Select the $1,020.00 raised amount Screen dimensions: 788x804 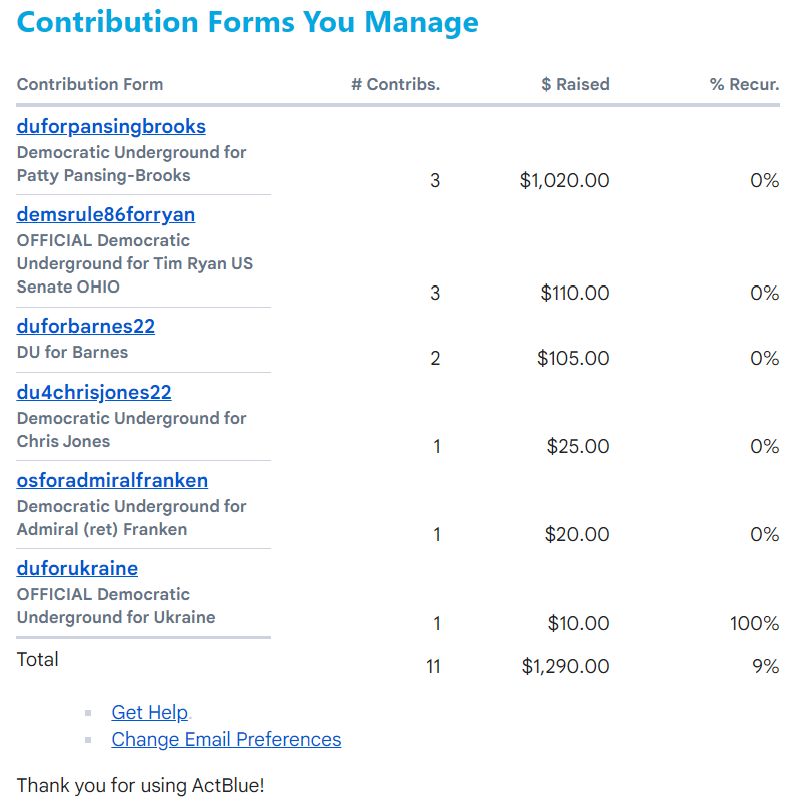[x=564, y=180]
